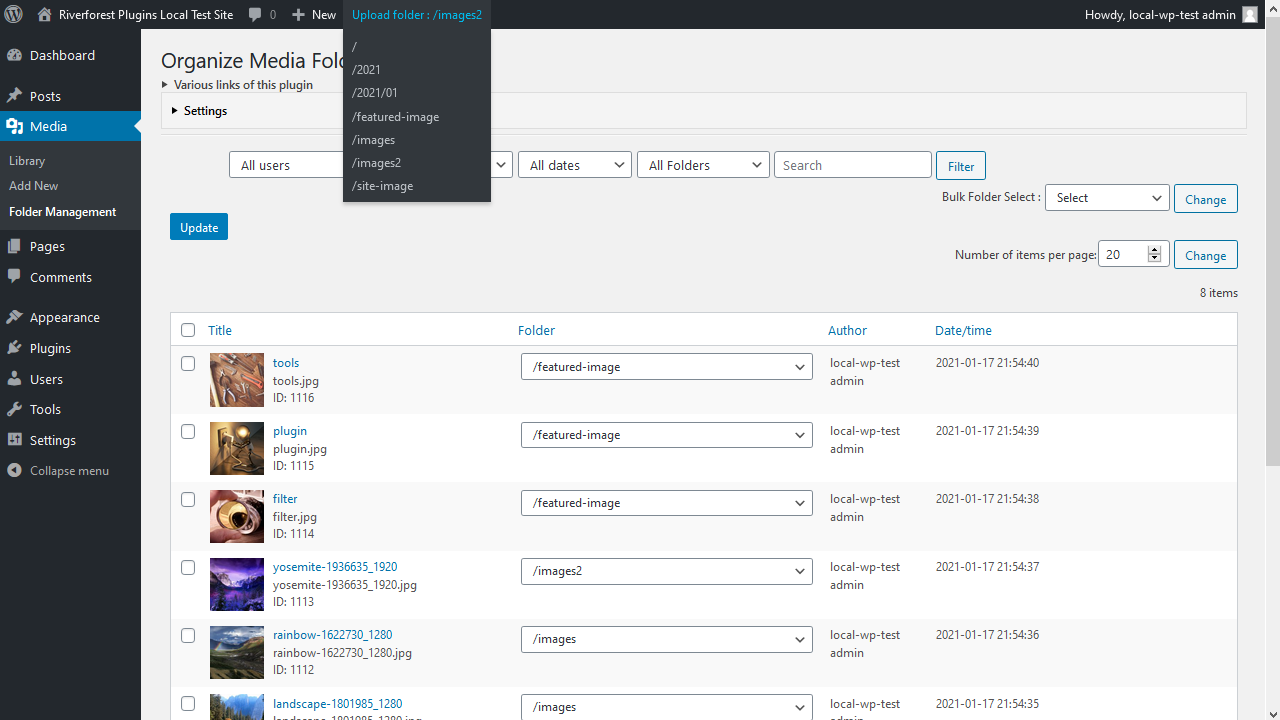Open Folder Management submenu link
The image size is (1280, 720).
[x=63, y=212]
